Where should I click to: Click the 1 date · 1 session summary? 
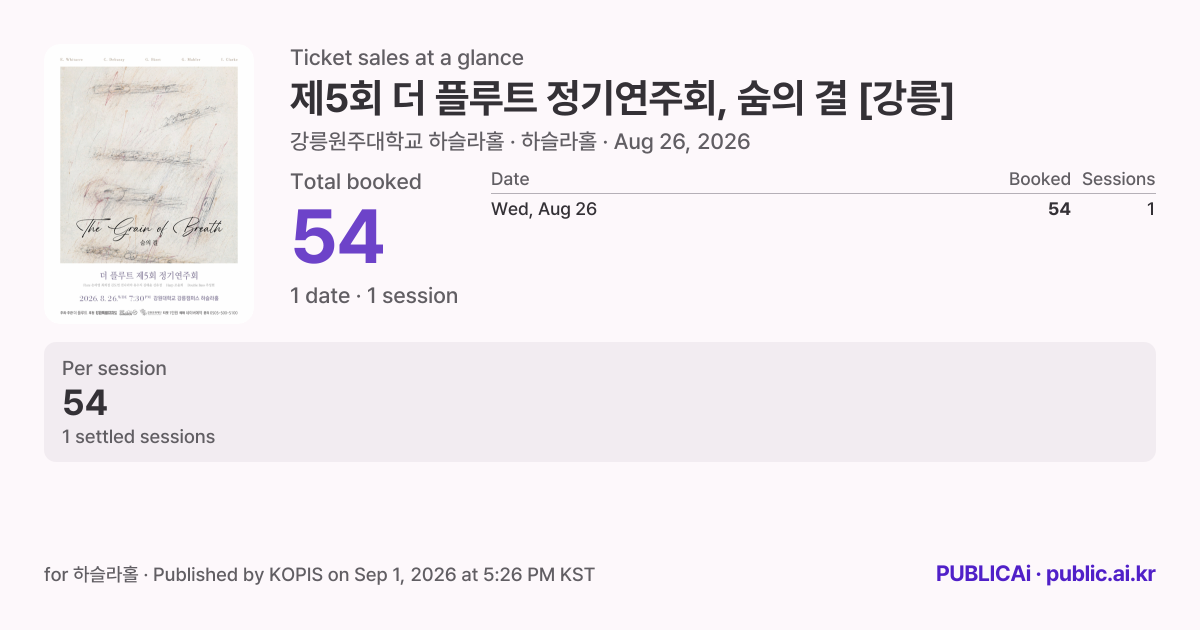[374, 296]
